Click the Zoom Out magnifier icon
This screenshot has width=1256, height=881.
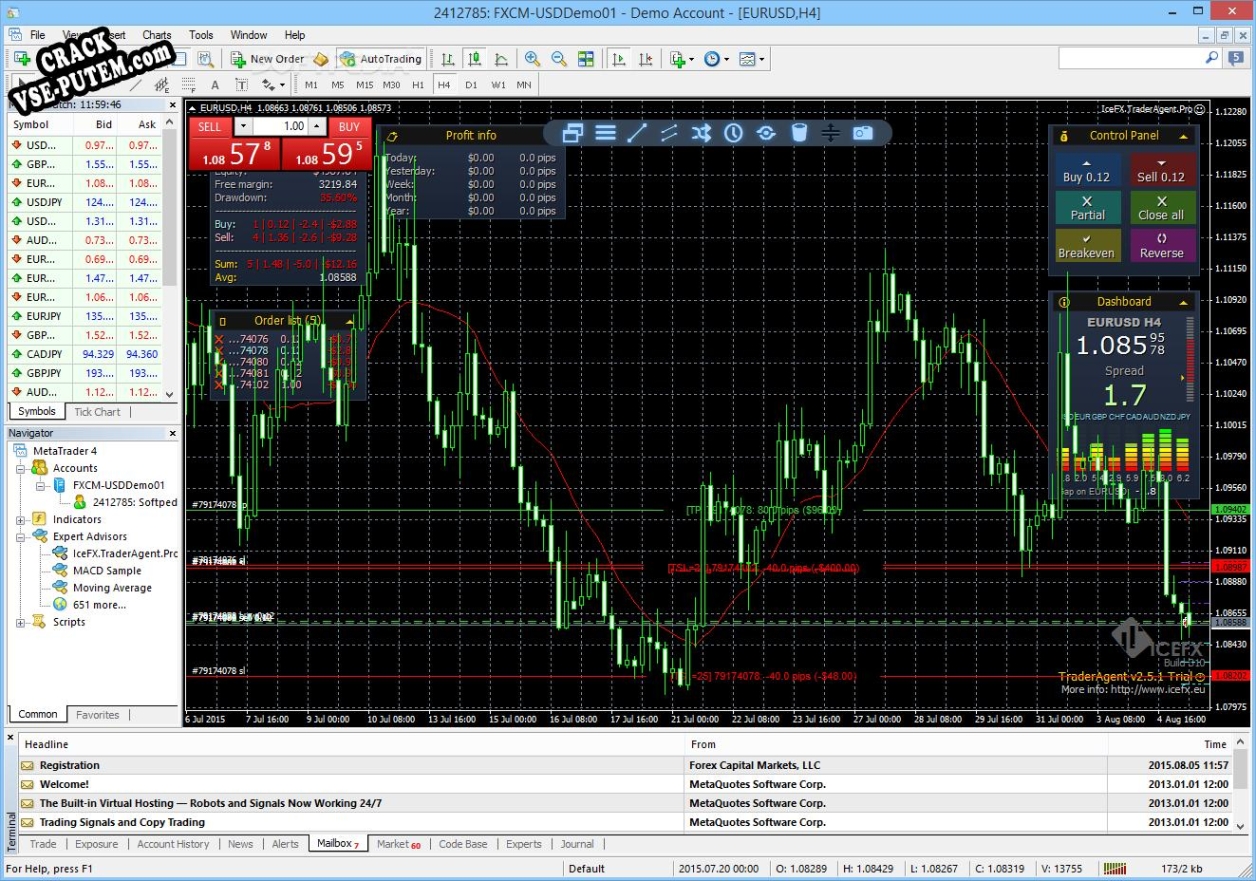pos(559,59)
